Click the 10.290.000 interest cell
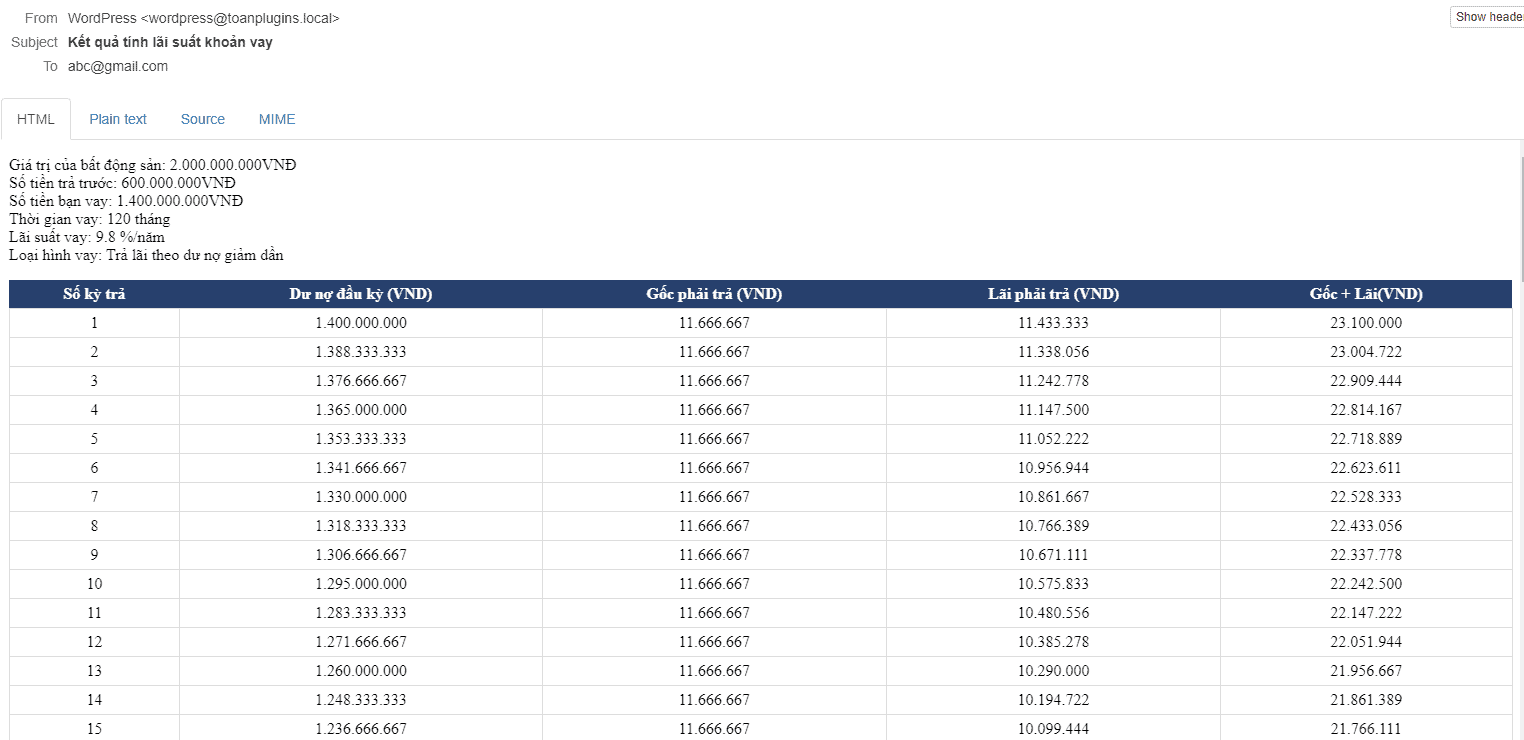 (x=1053, y=671)
